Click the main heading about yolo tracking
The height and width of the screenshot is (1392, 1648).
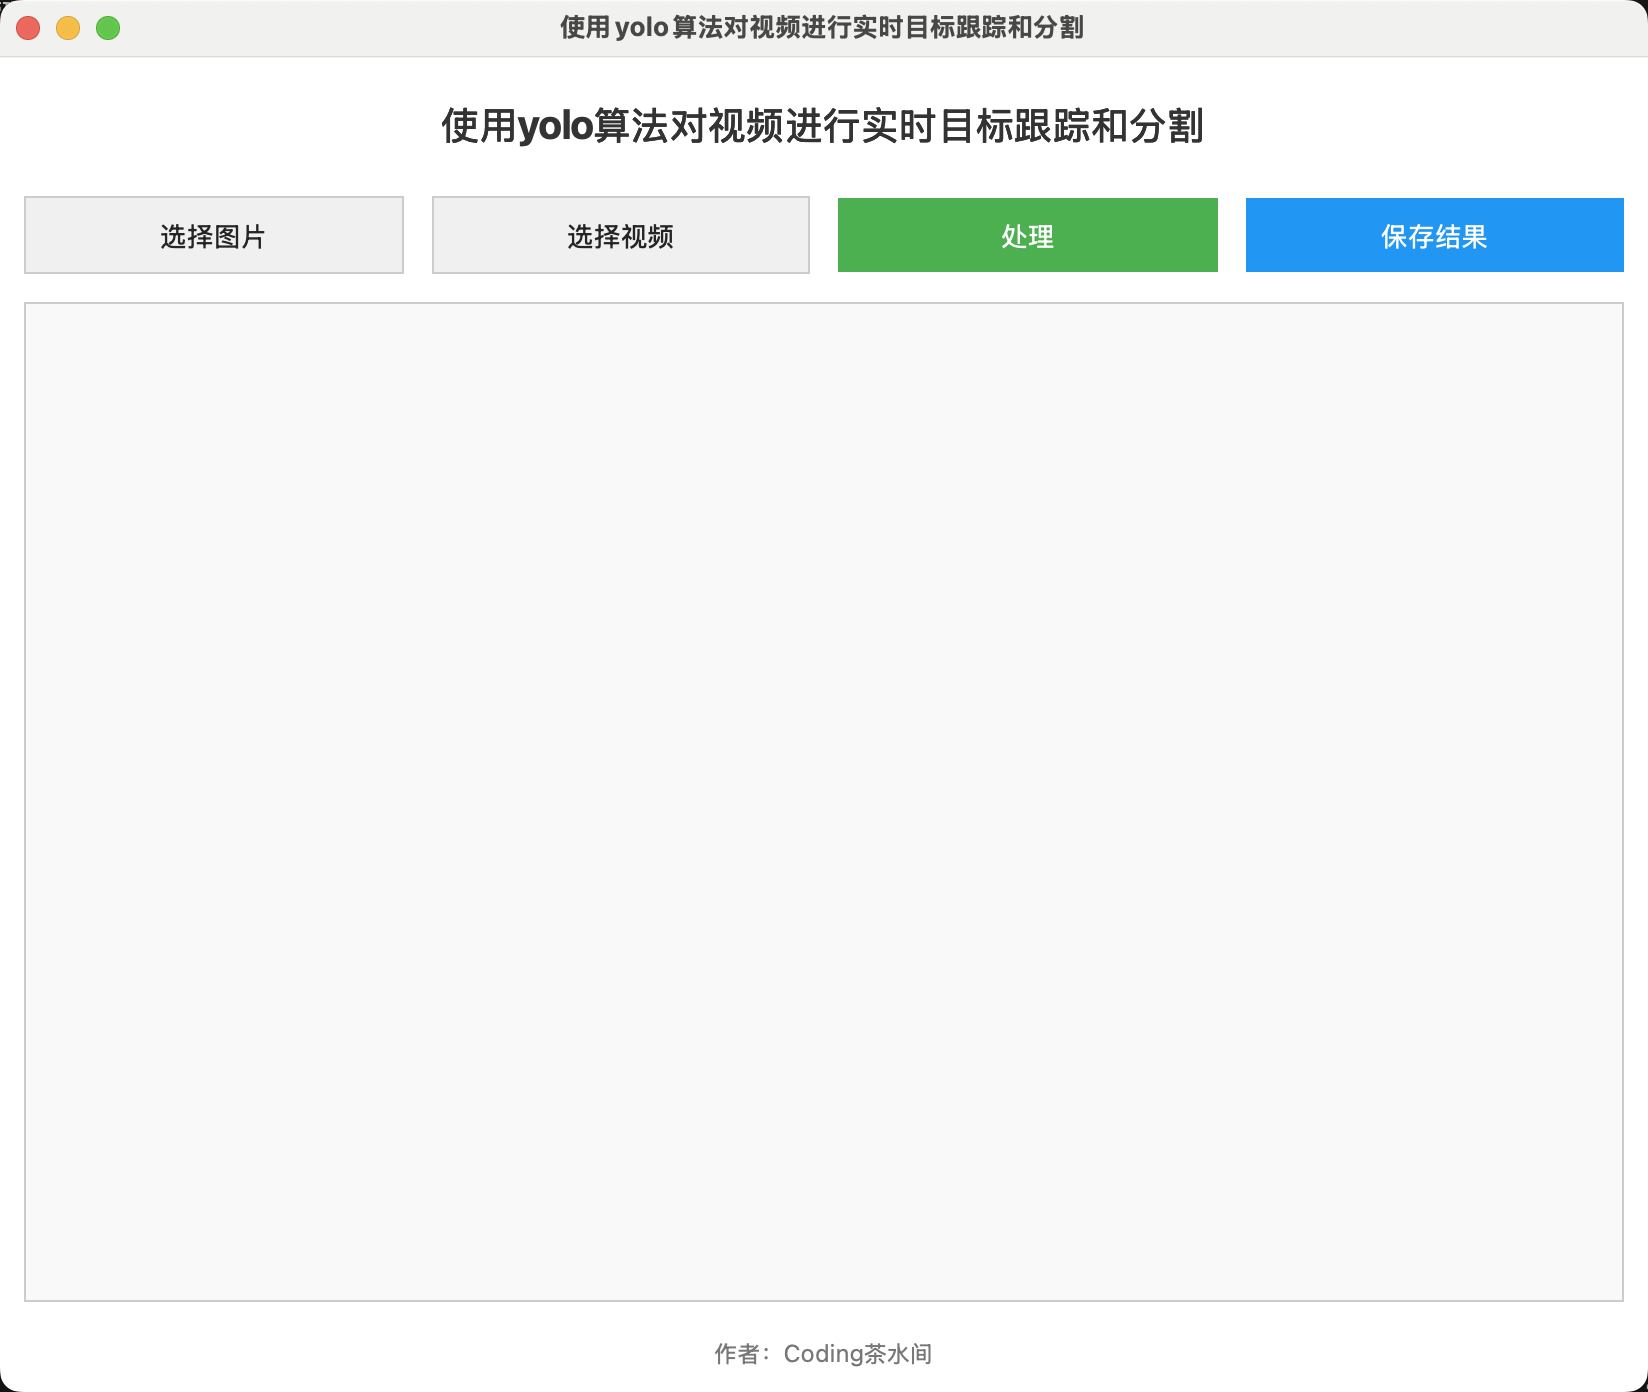click(x=823, y=126)
